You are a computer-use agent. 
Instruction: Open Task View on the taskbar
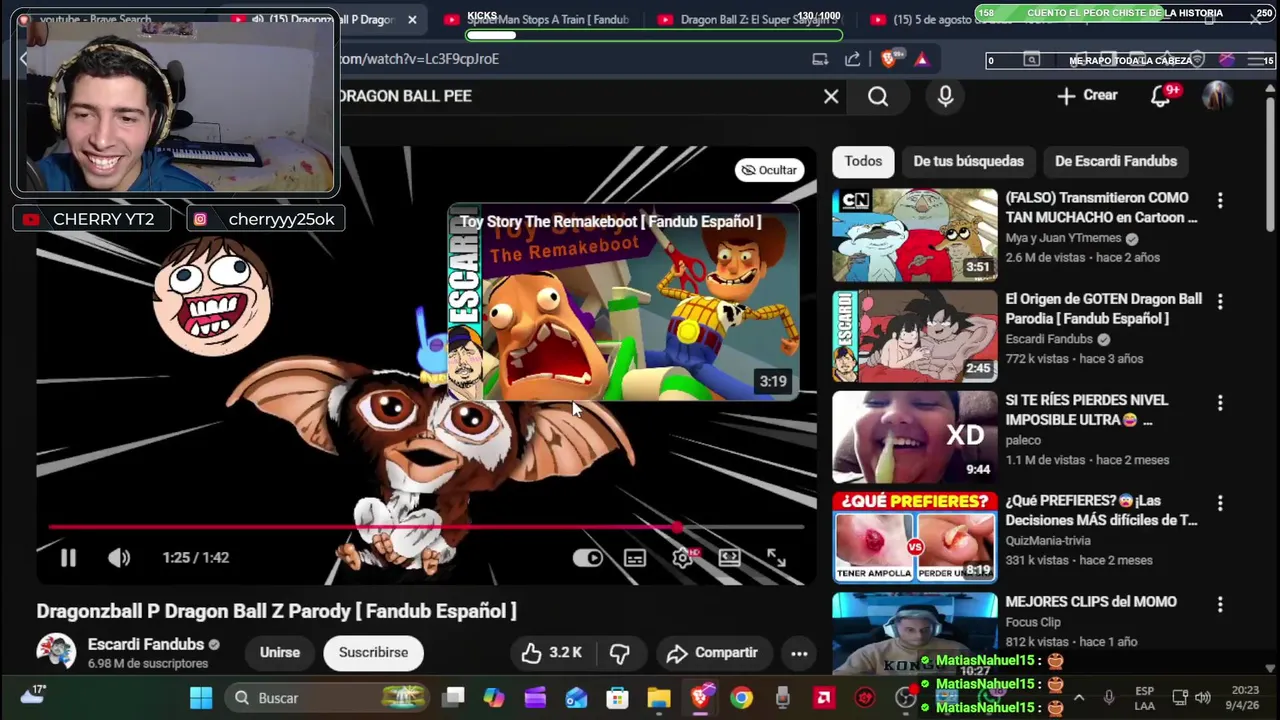[x=454, y=698]
